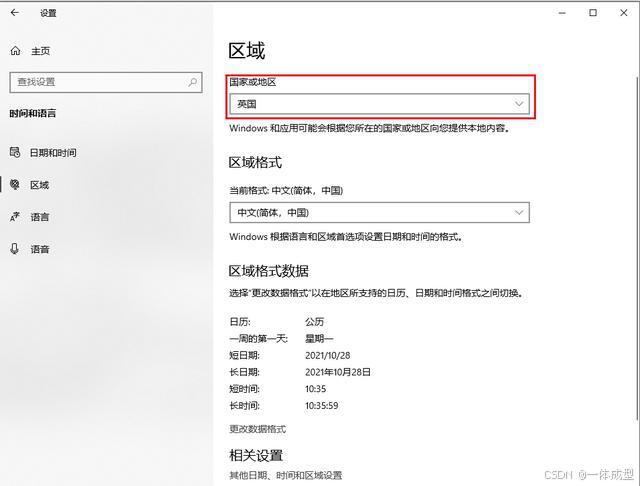
Task: Click the 区域 globe icon
Action: click(15, 184)
